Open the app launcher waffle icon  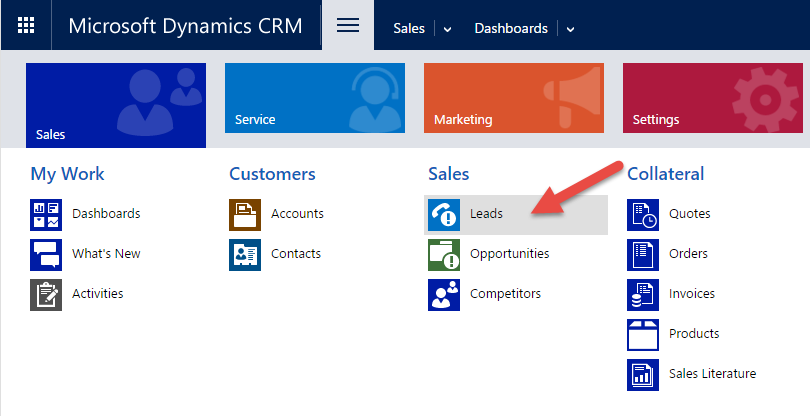click(26, 26)
